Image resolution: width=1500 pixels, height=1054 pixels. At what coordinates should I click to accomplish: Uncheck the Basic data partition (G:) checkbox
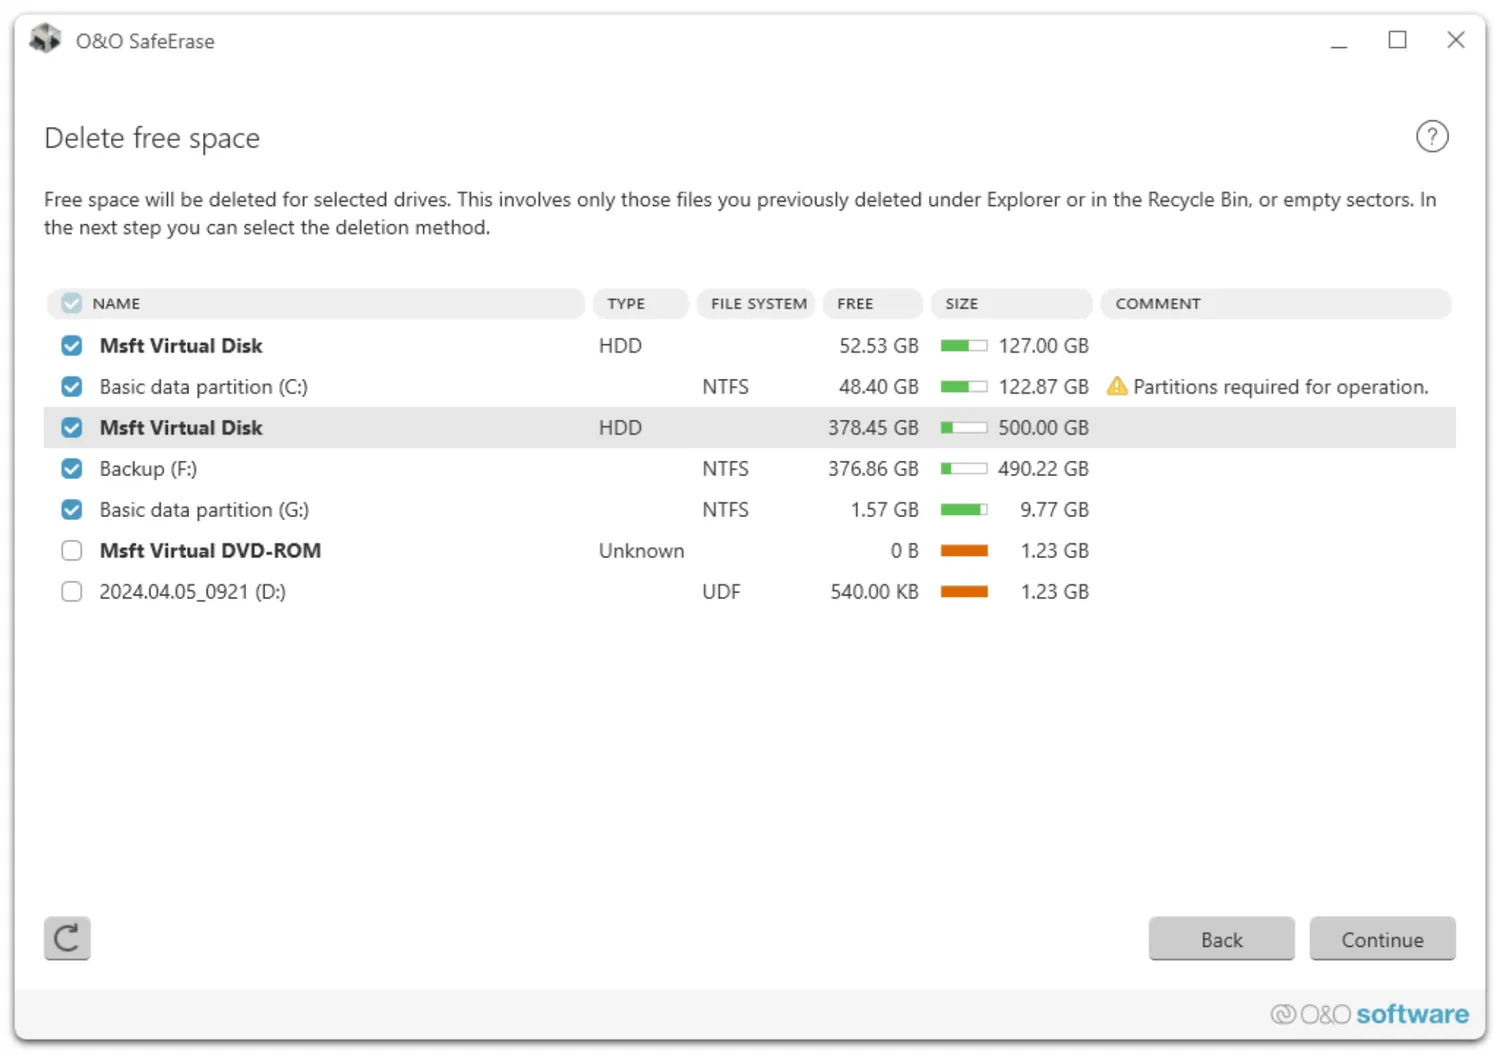point(72,510)
